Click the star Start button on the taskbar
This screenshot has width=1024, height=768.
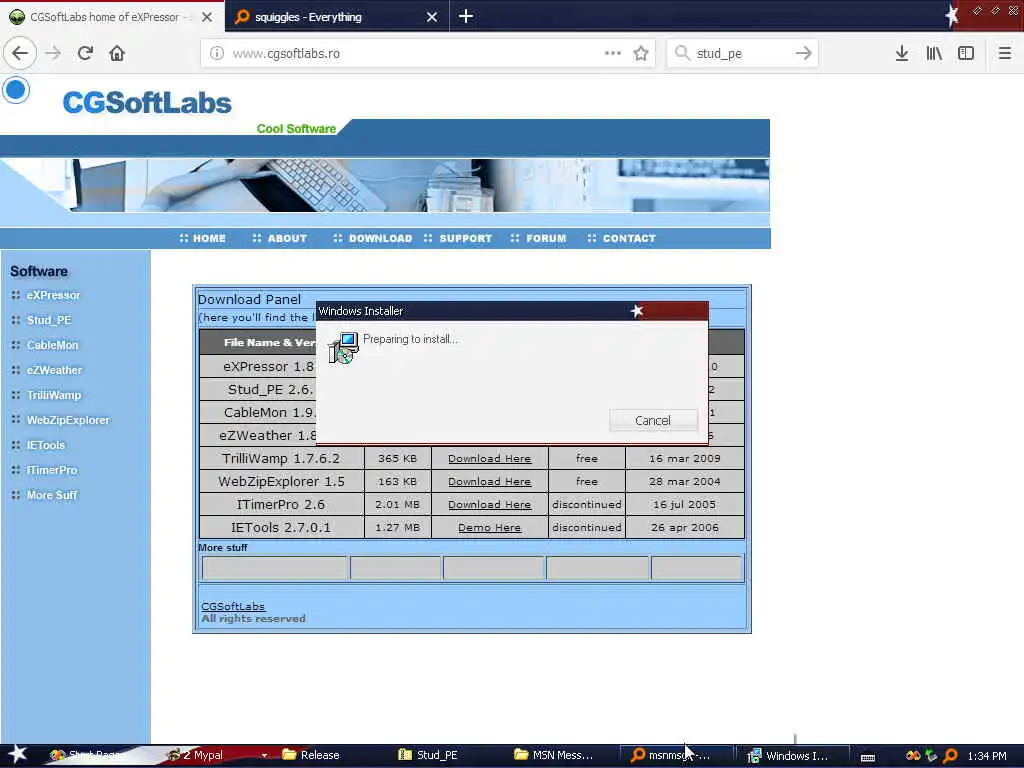pyautogui.click(x=17, y=754)
